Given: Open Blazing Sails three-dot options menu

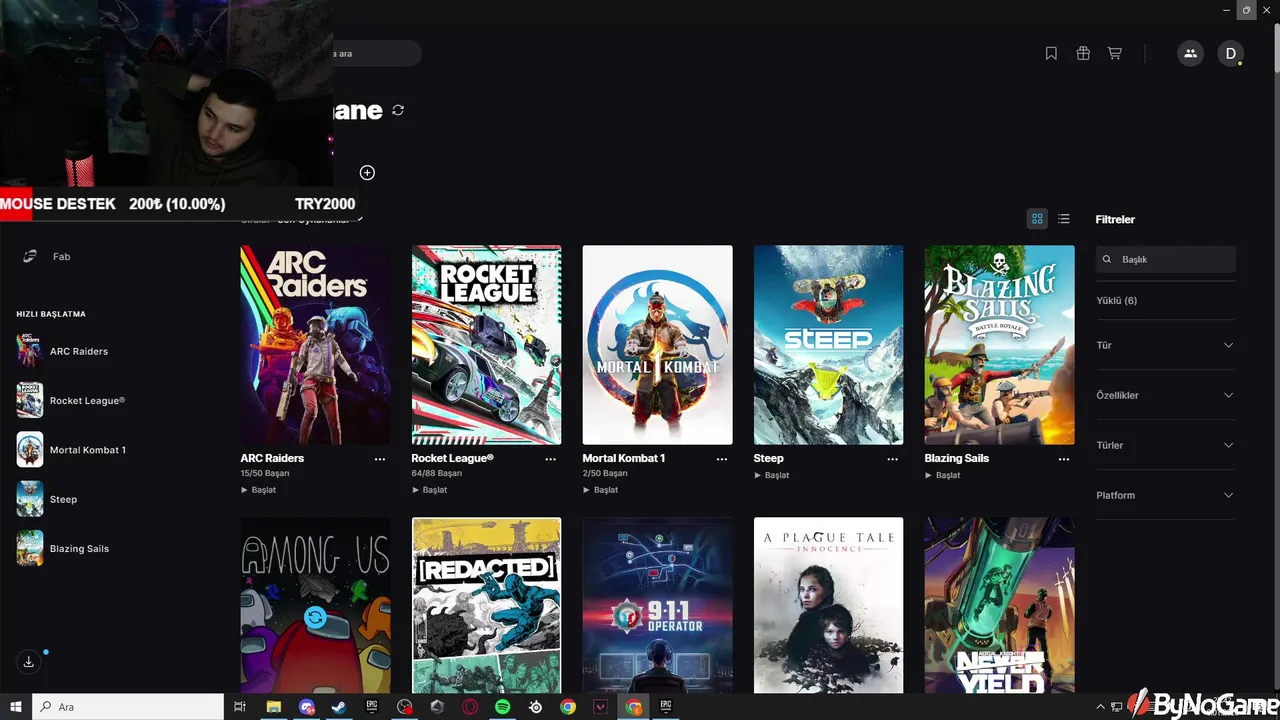Looking at the screenshot, I should [x=1064, y=459].
